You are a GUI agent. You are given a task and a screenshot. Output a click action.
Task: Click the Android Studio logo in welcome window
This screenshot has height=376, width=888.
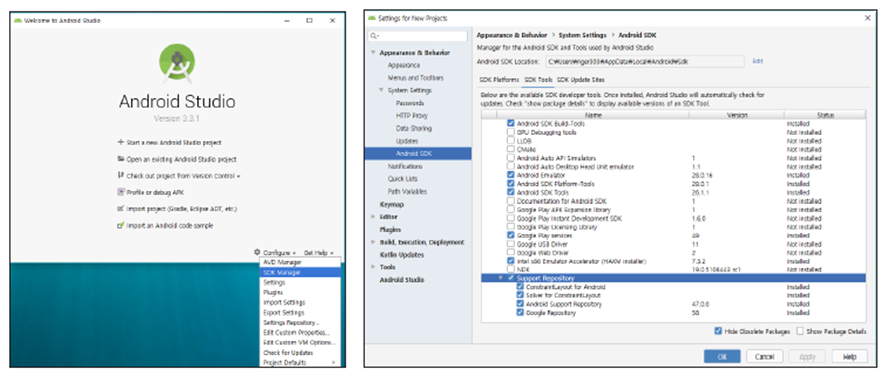click(x=177, y=62)
